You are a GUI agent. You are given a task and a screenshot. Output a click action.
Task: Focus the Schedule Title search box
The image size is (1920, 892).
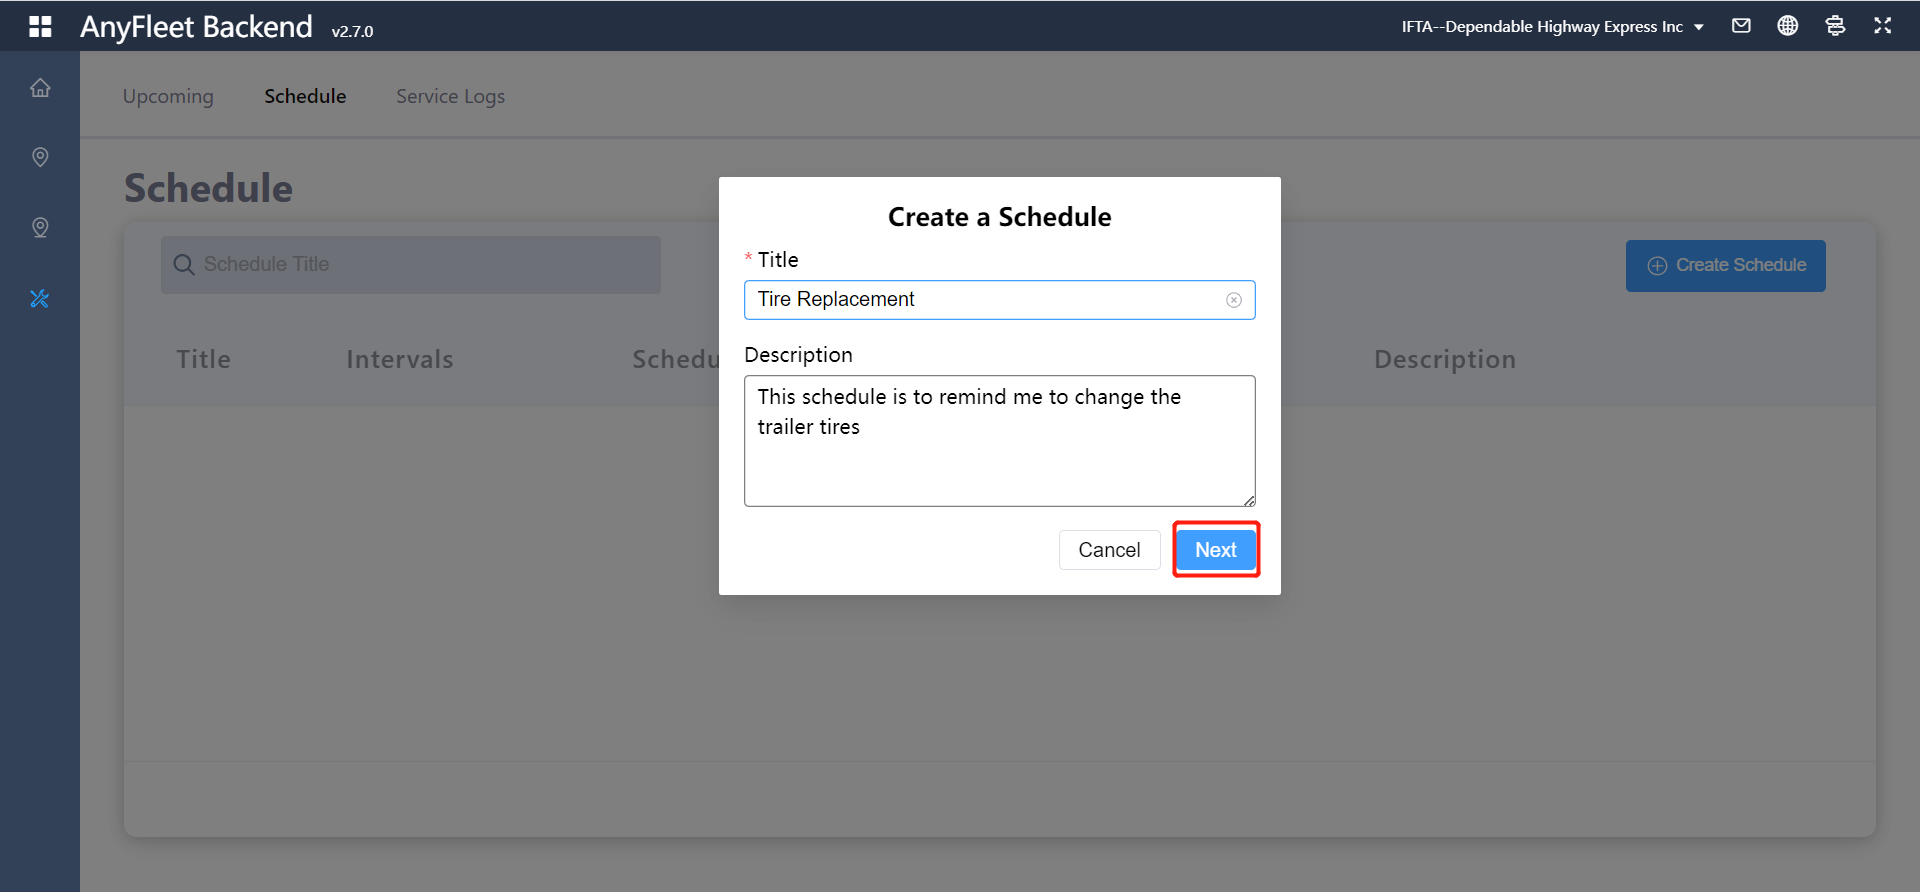pyautogui.click(x=411, y=265)
